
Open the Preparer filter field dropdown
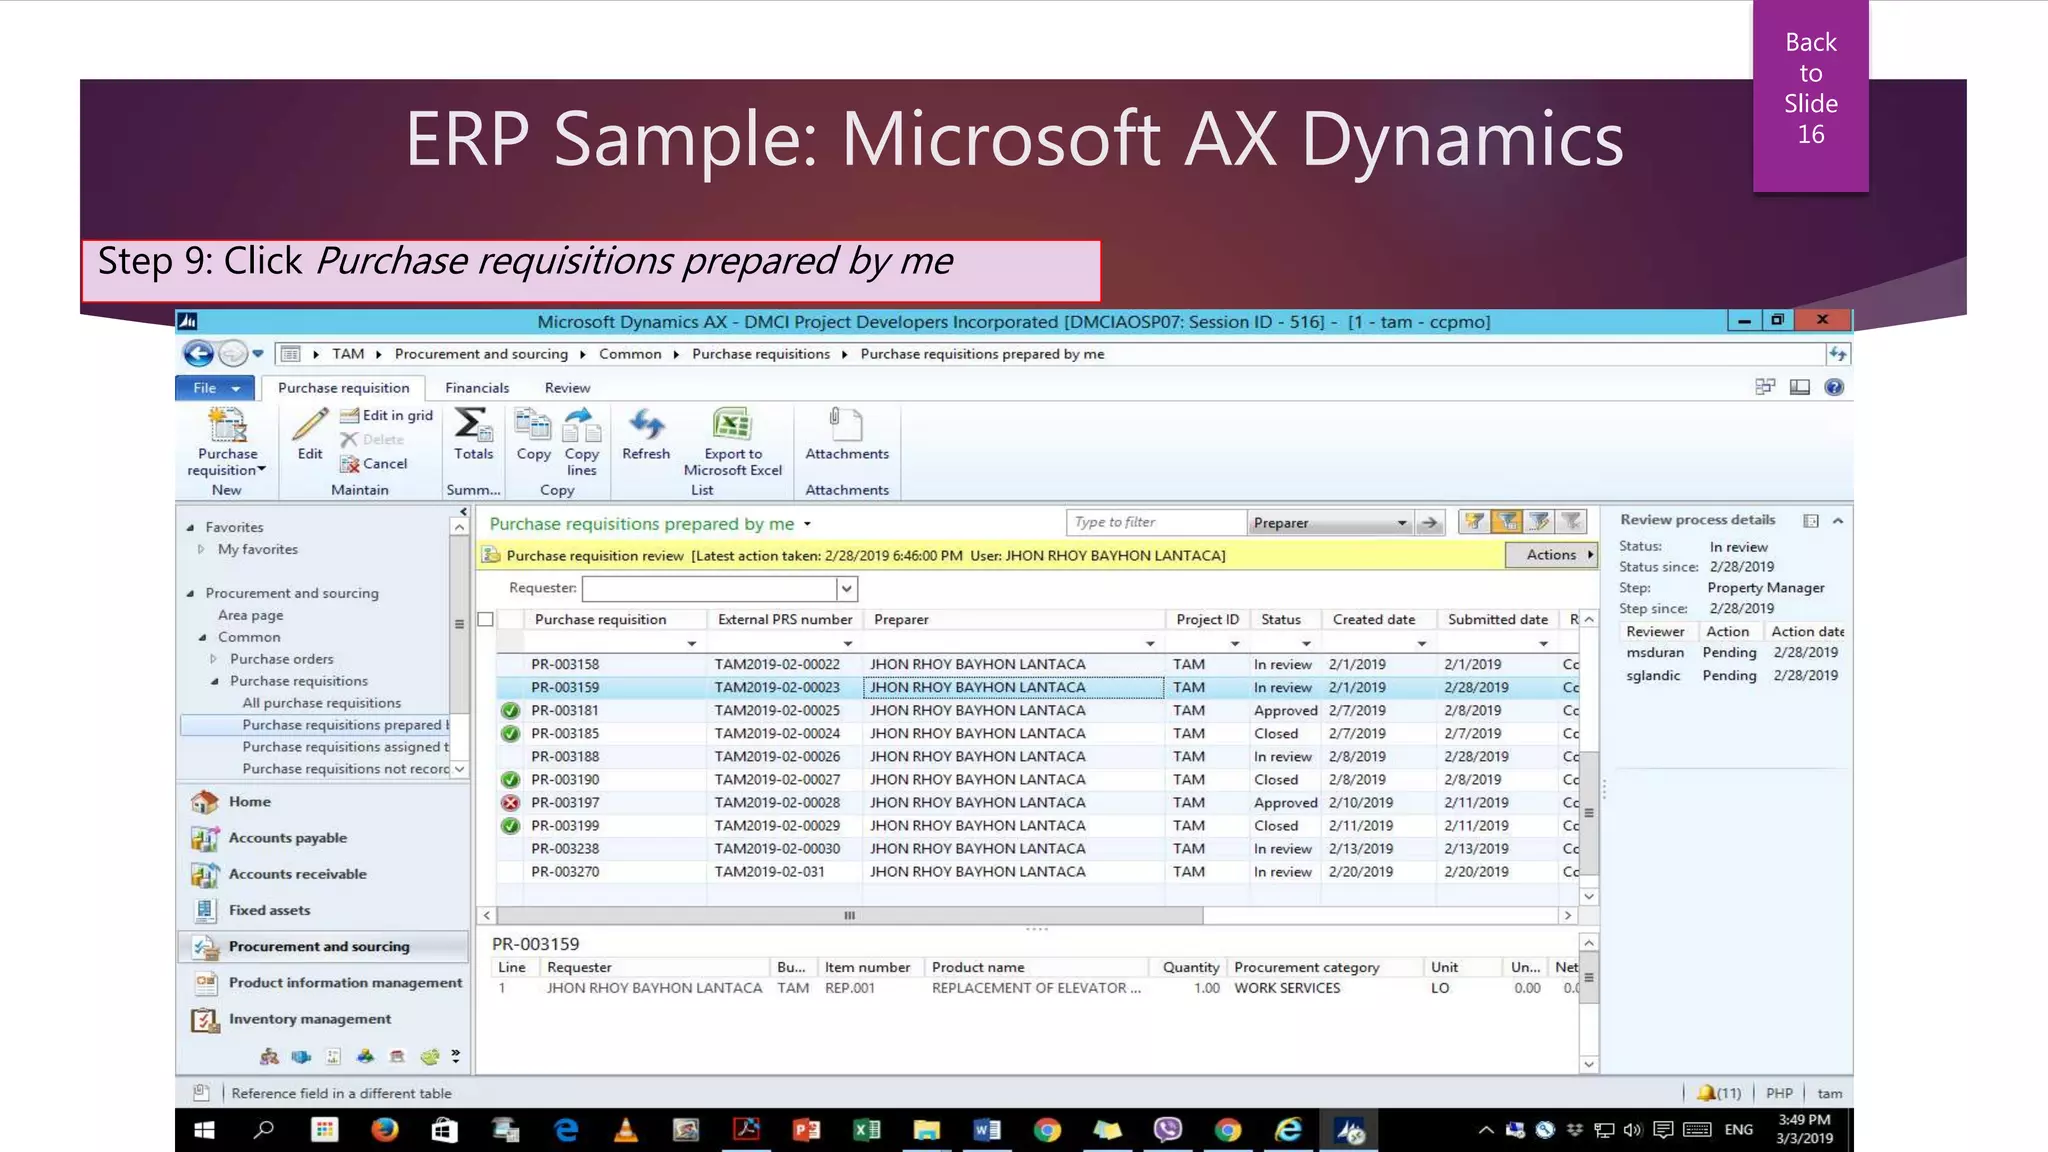coord(1402,523)
